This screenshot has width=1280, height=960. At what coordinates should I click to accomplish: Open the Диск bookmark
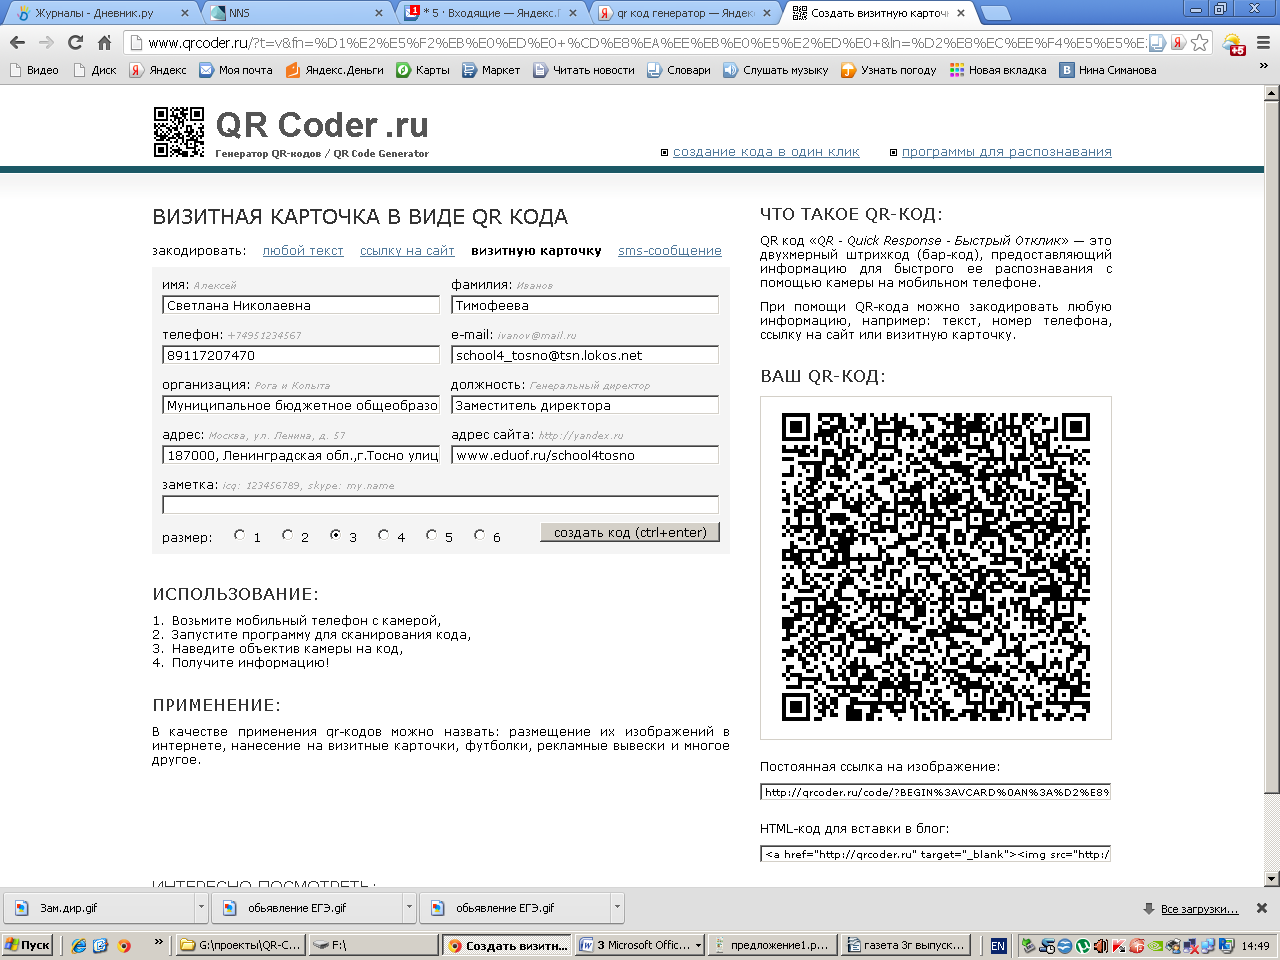(95, 70)
